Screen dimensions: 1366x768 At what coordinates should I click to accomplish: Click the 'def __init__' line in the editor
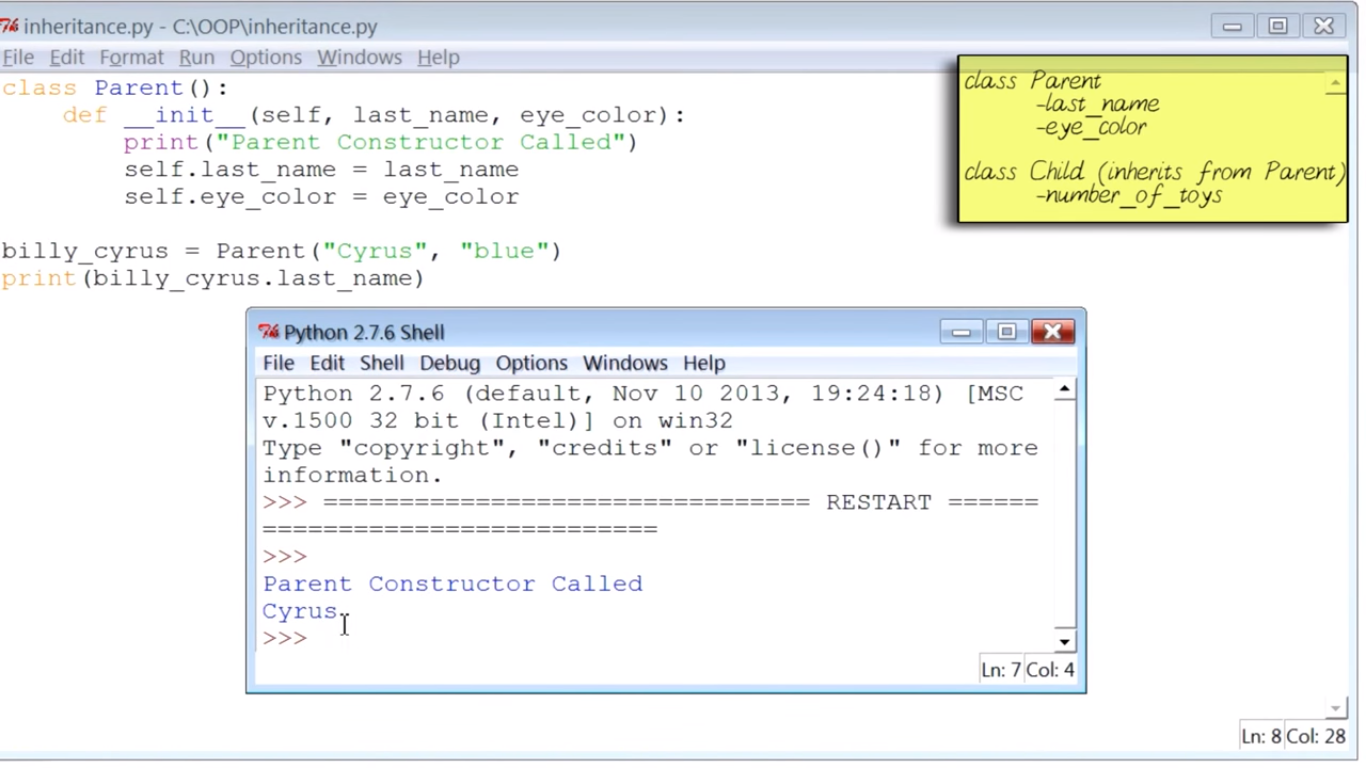(x=375, y=115)
